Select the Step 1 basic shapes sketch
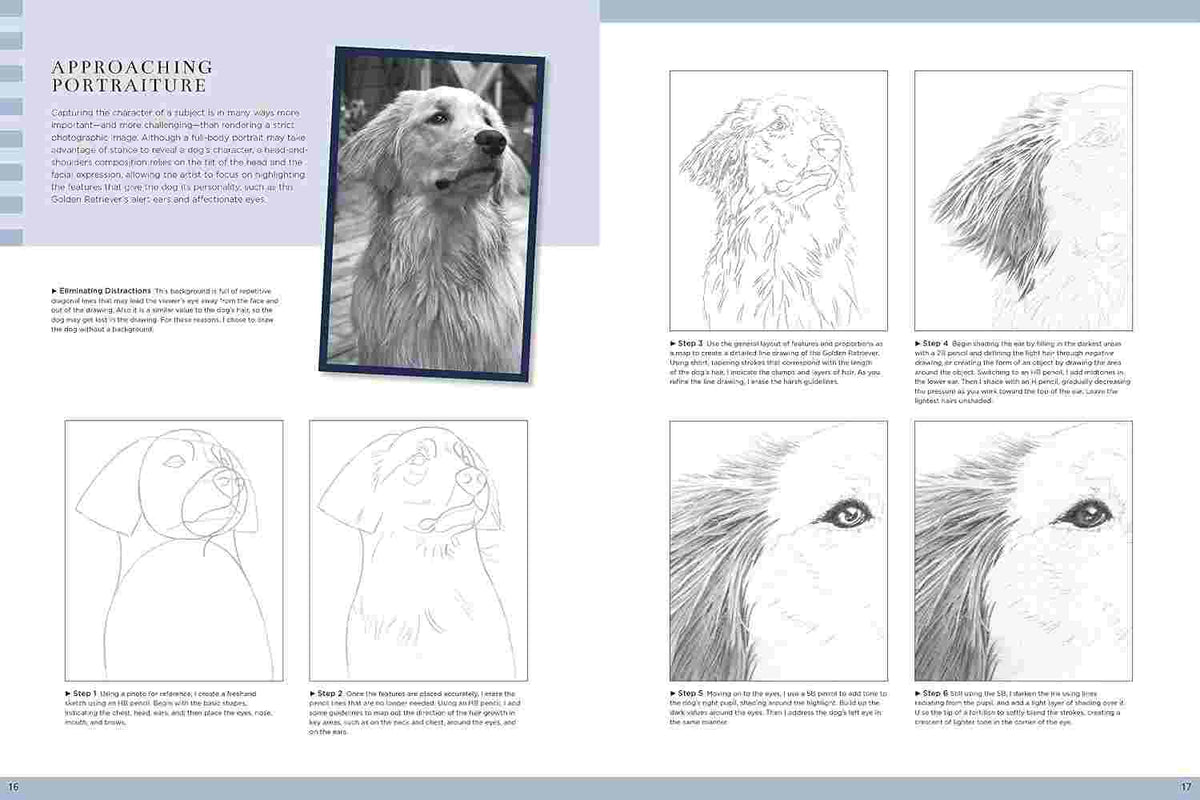This screenshot has width=1200, height=800. (x=174, y=550)
